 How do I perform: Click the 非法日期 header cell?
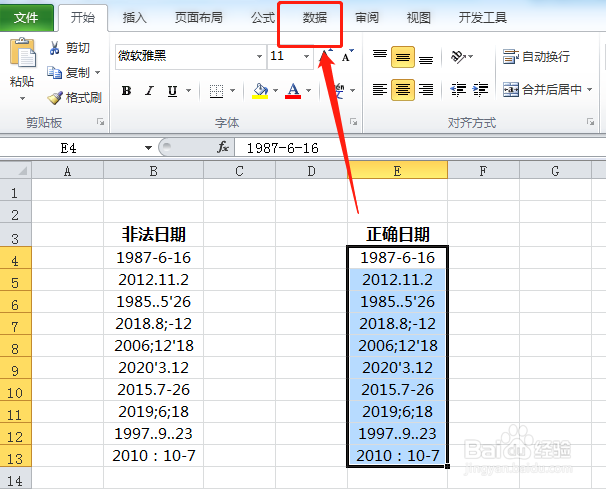point(153,234)
